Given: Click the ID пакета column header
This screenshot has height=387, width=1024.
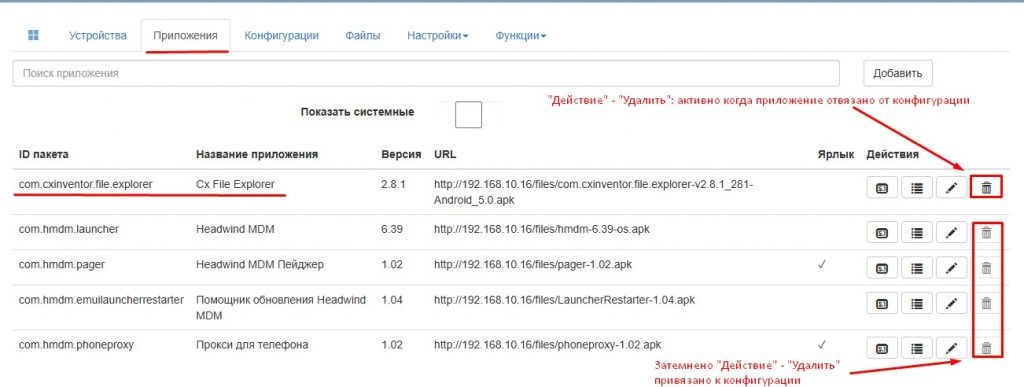Looking at the screenshot, I should pyautogui.click(x=43, y=155).
